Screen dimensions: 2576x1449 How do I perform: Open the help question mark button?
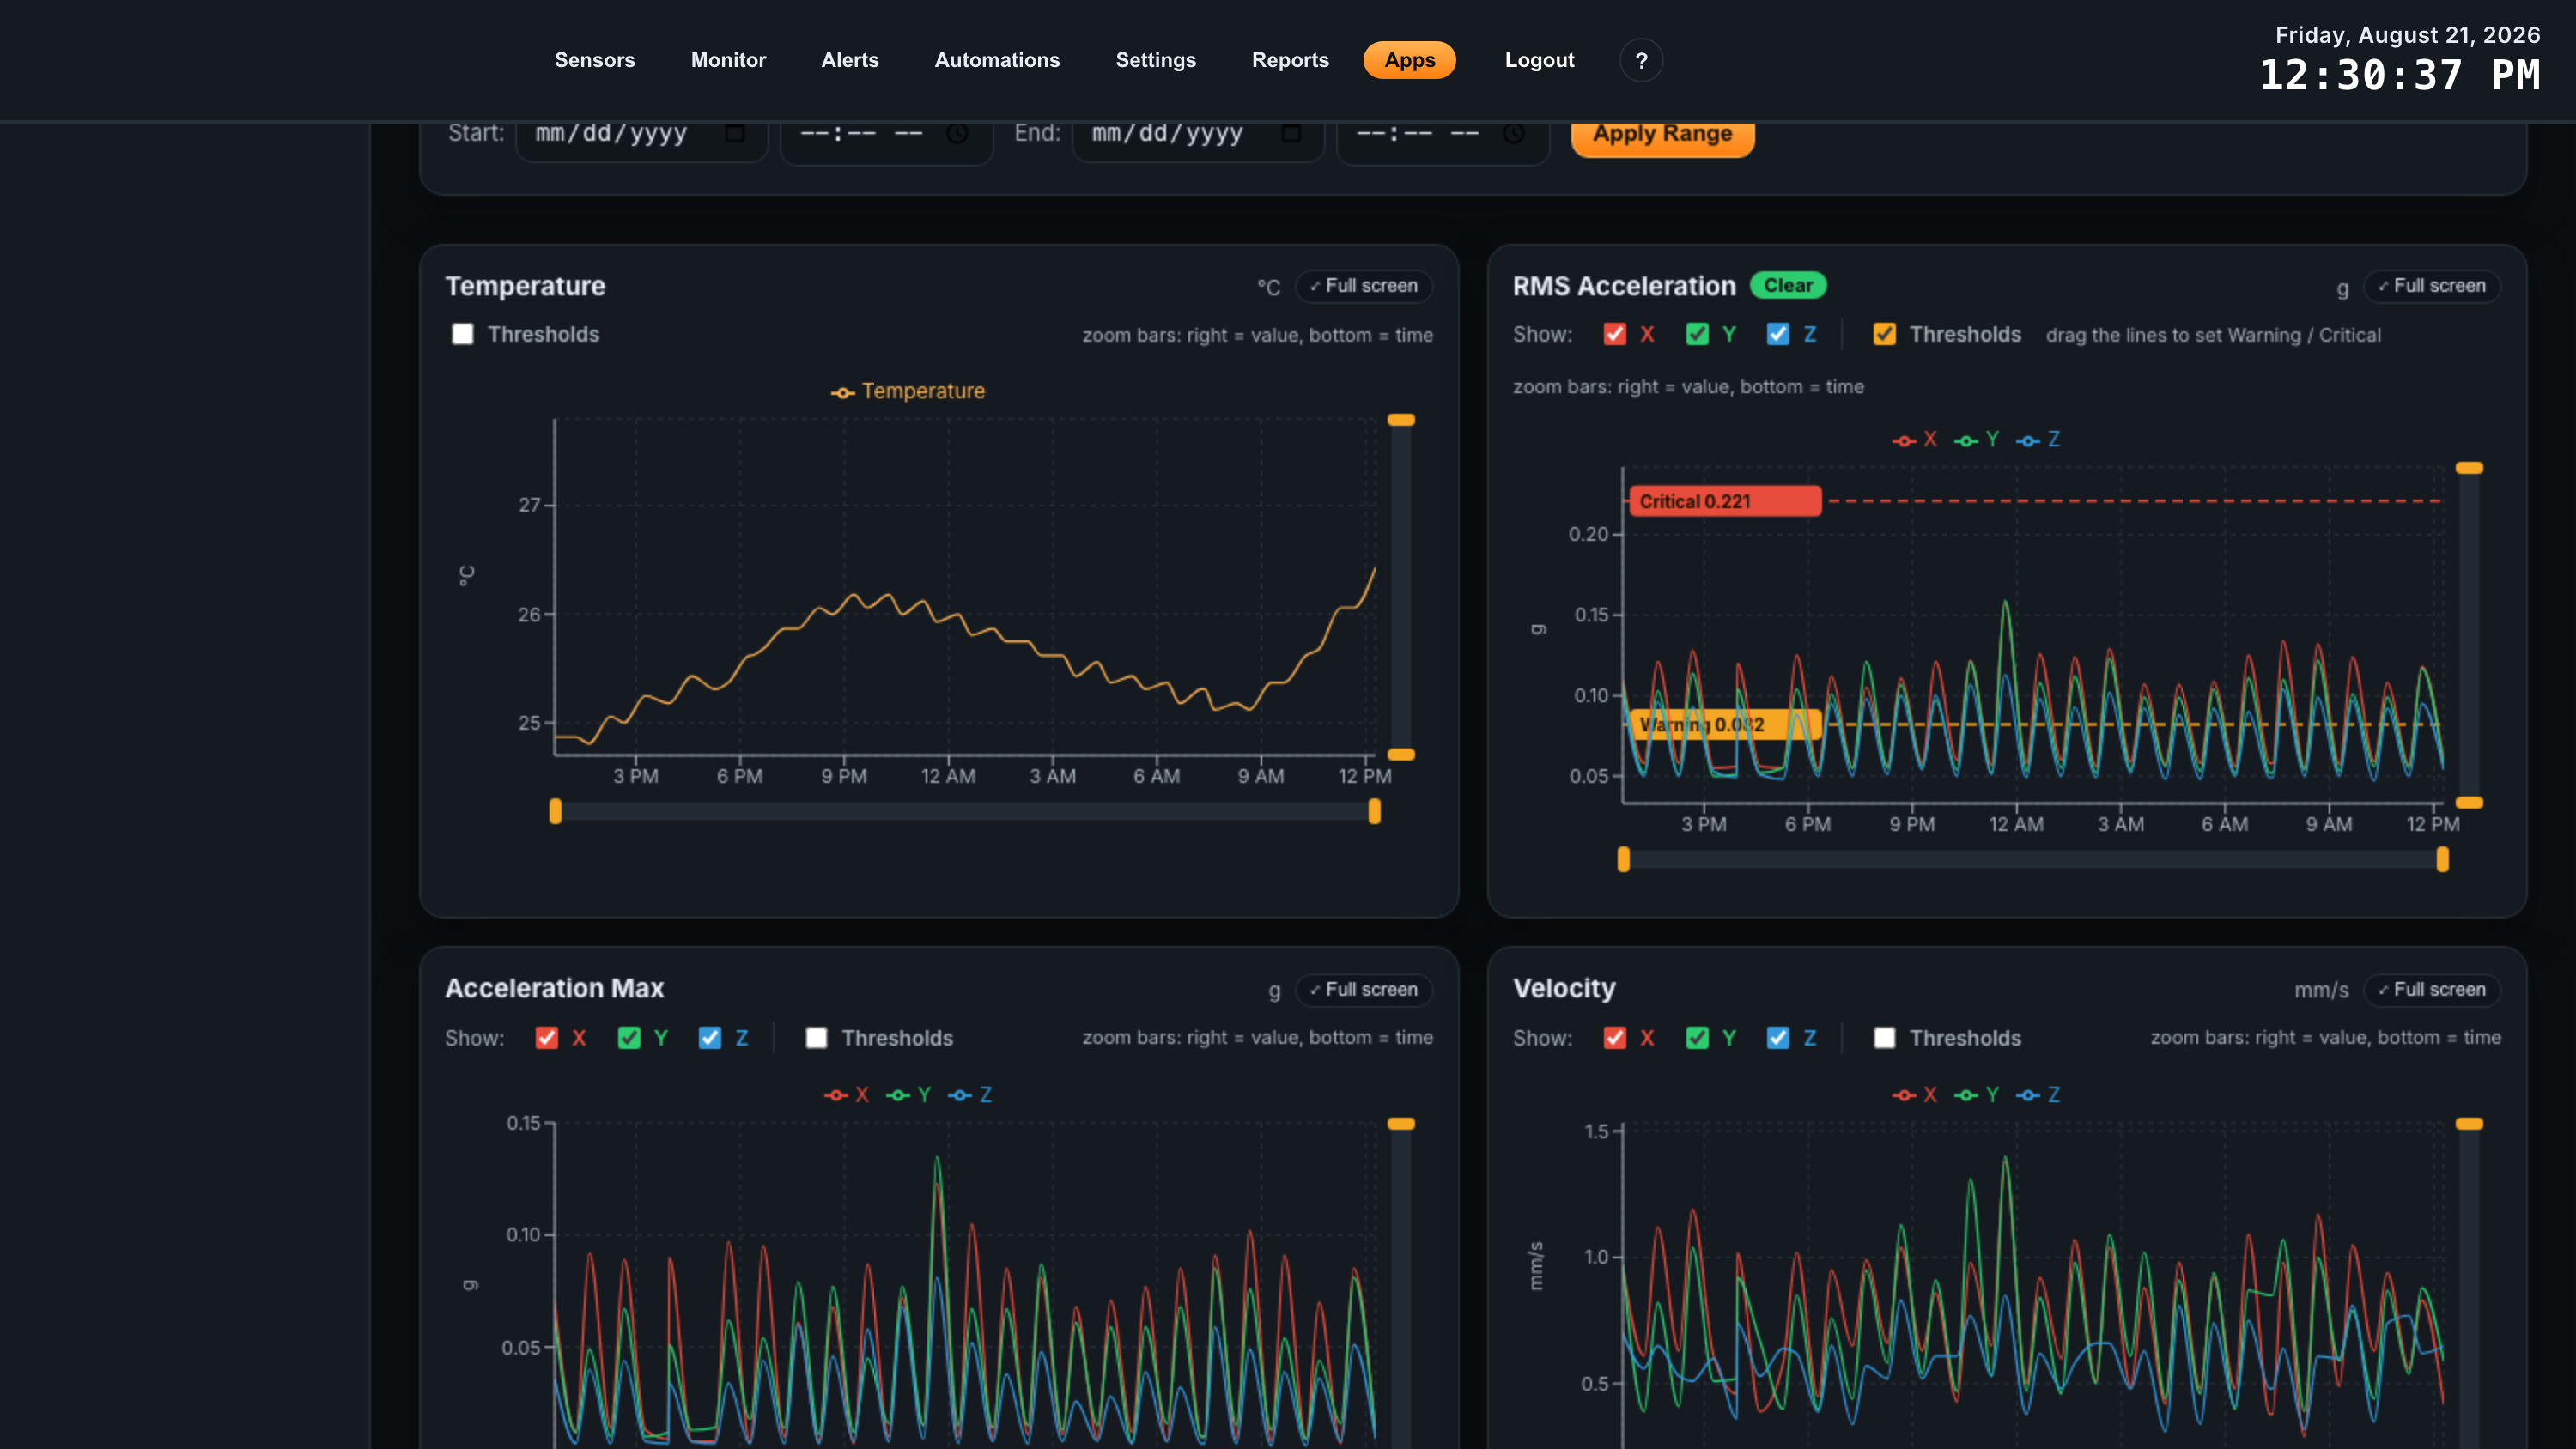(1641, 61)
